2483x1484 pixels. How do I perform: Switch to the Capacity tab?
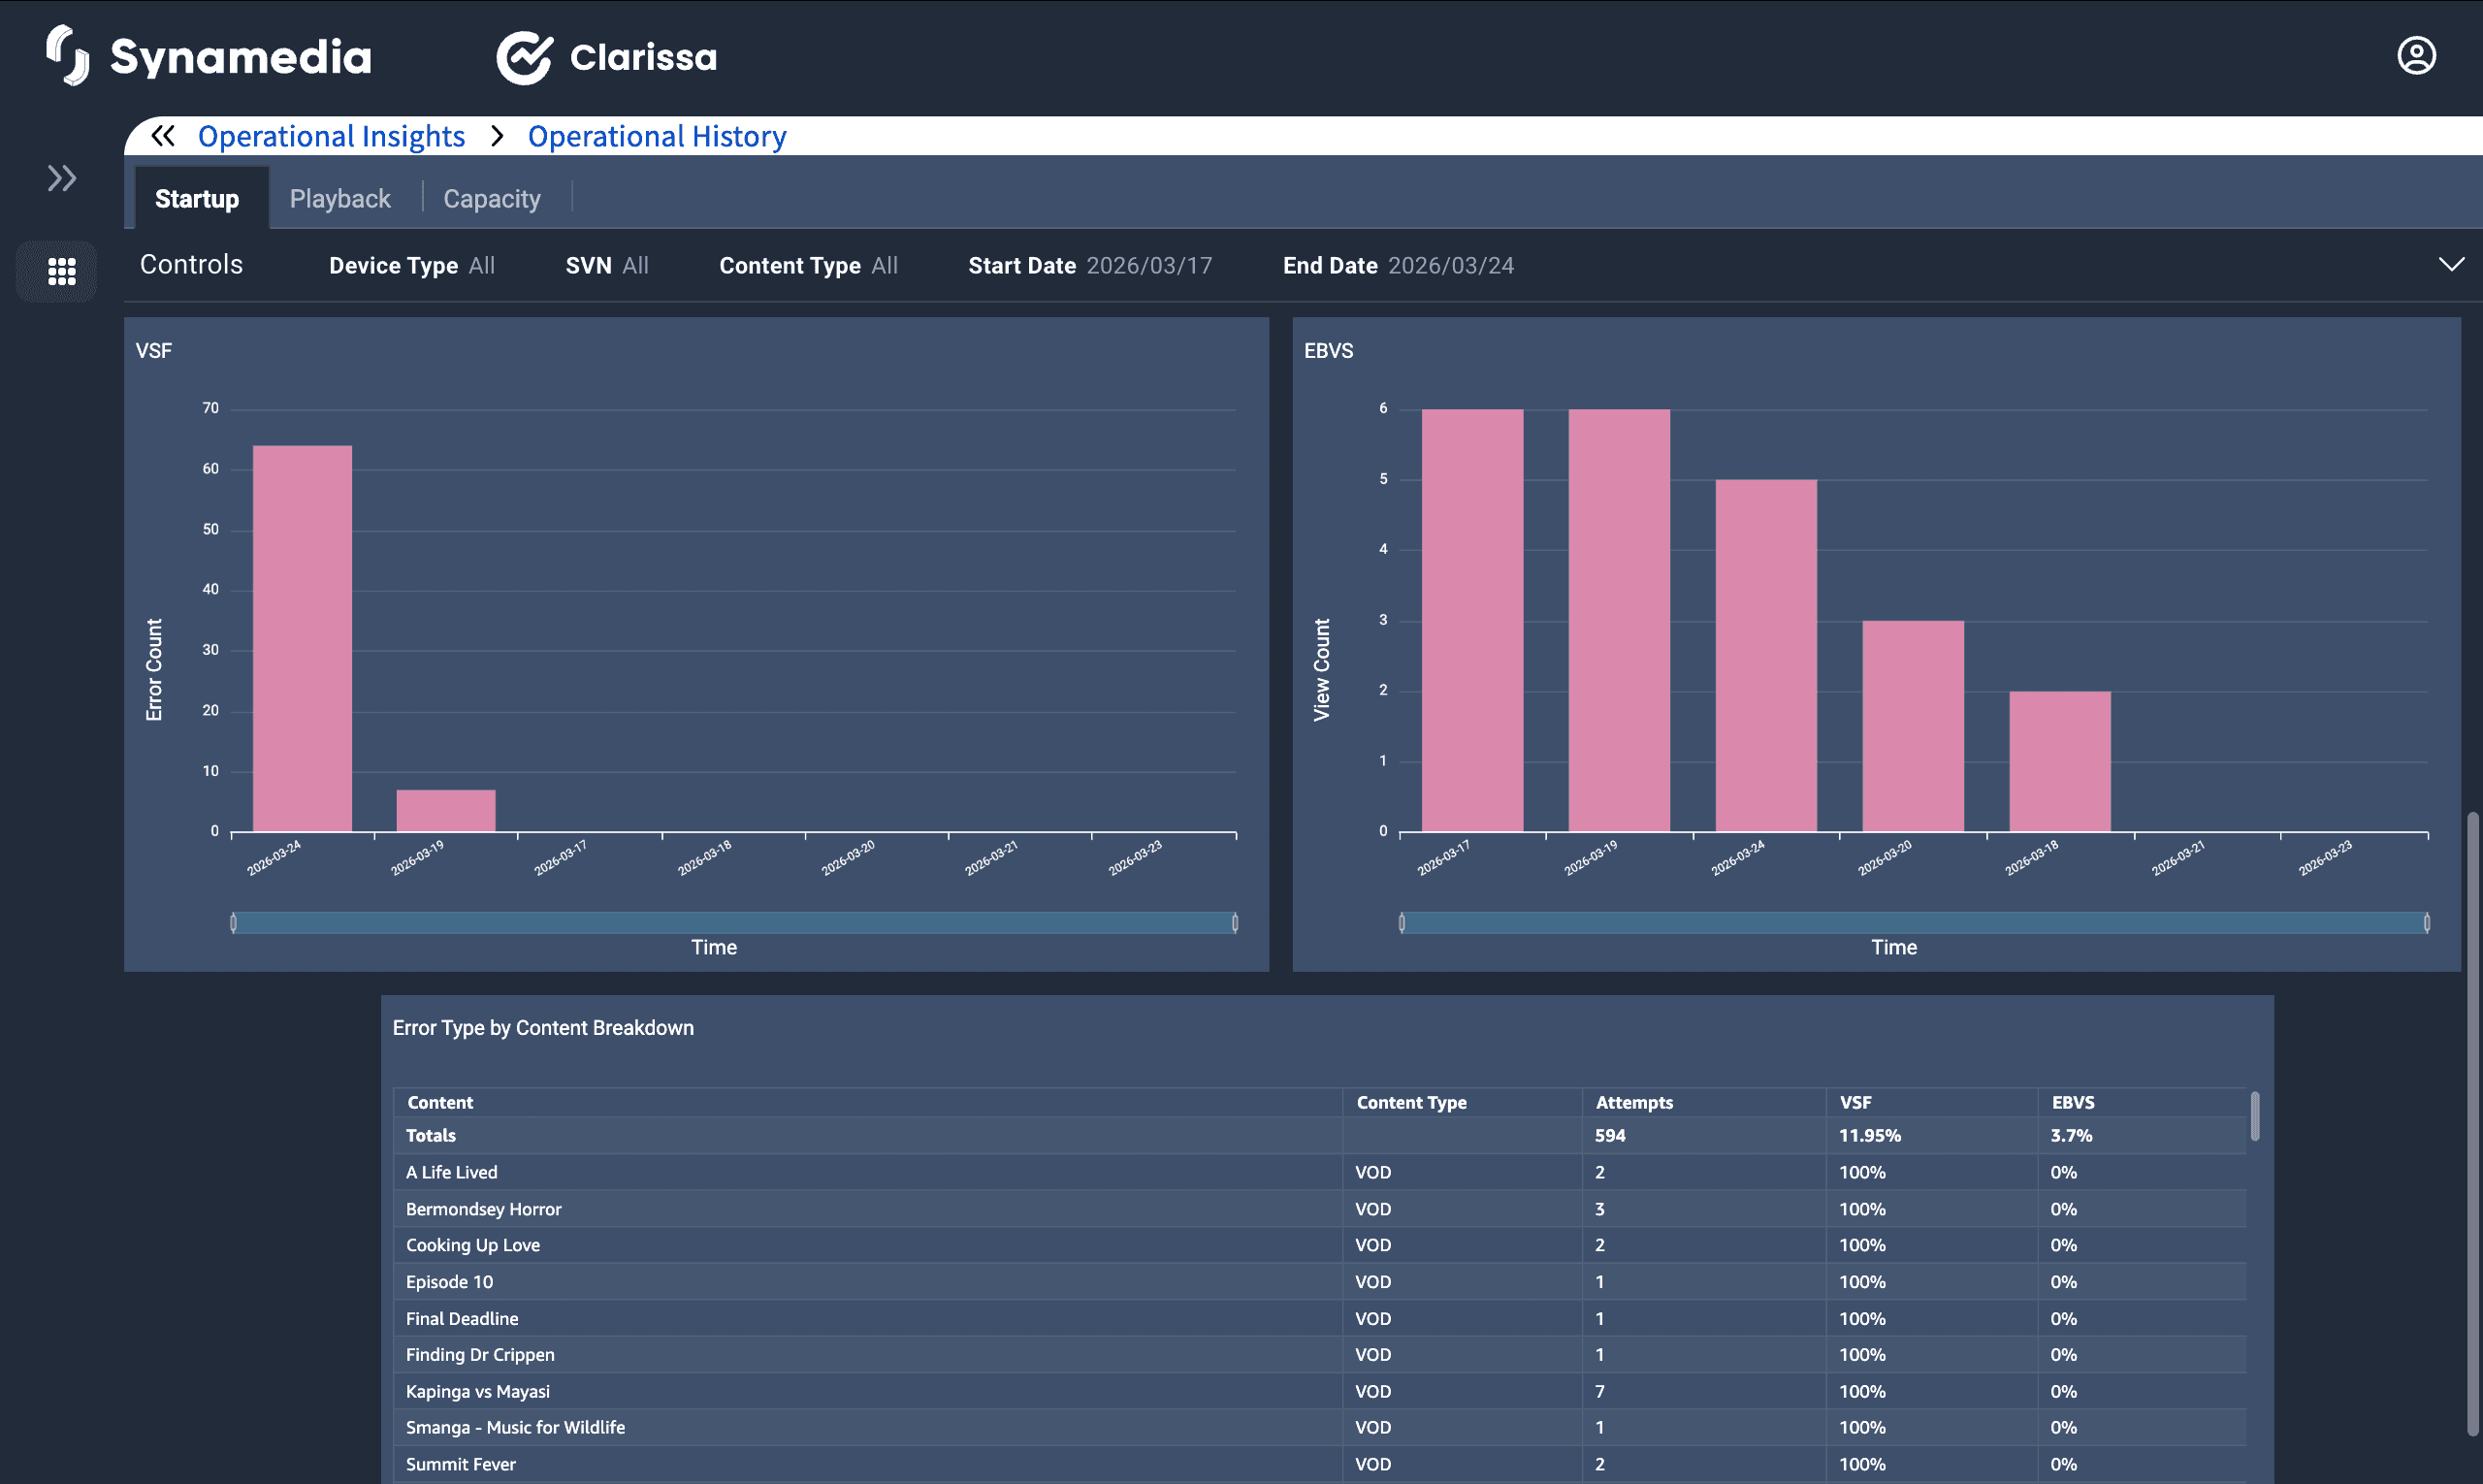click(491, 198)
